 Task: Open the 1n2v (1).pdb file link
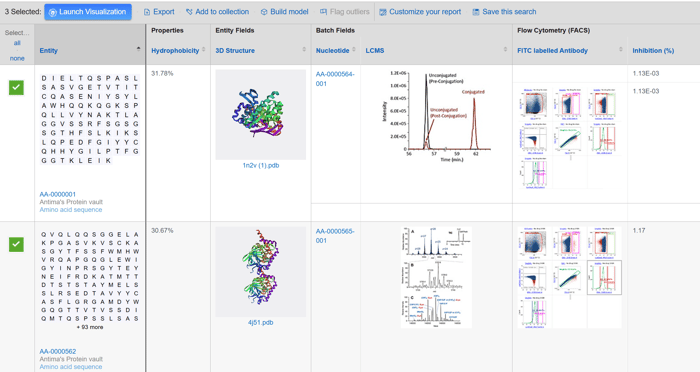click(261, 165)
